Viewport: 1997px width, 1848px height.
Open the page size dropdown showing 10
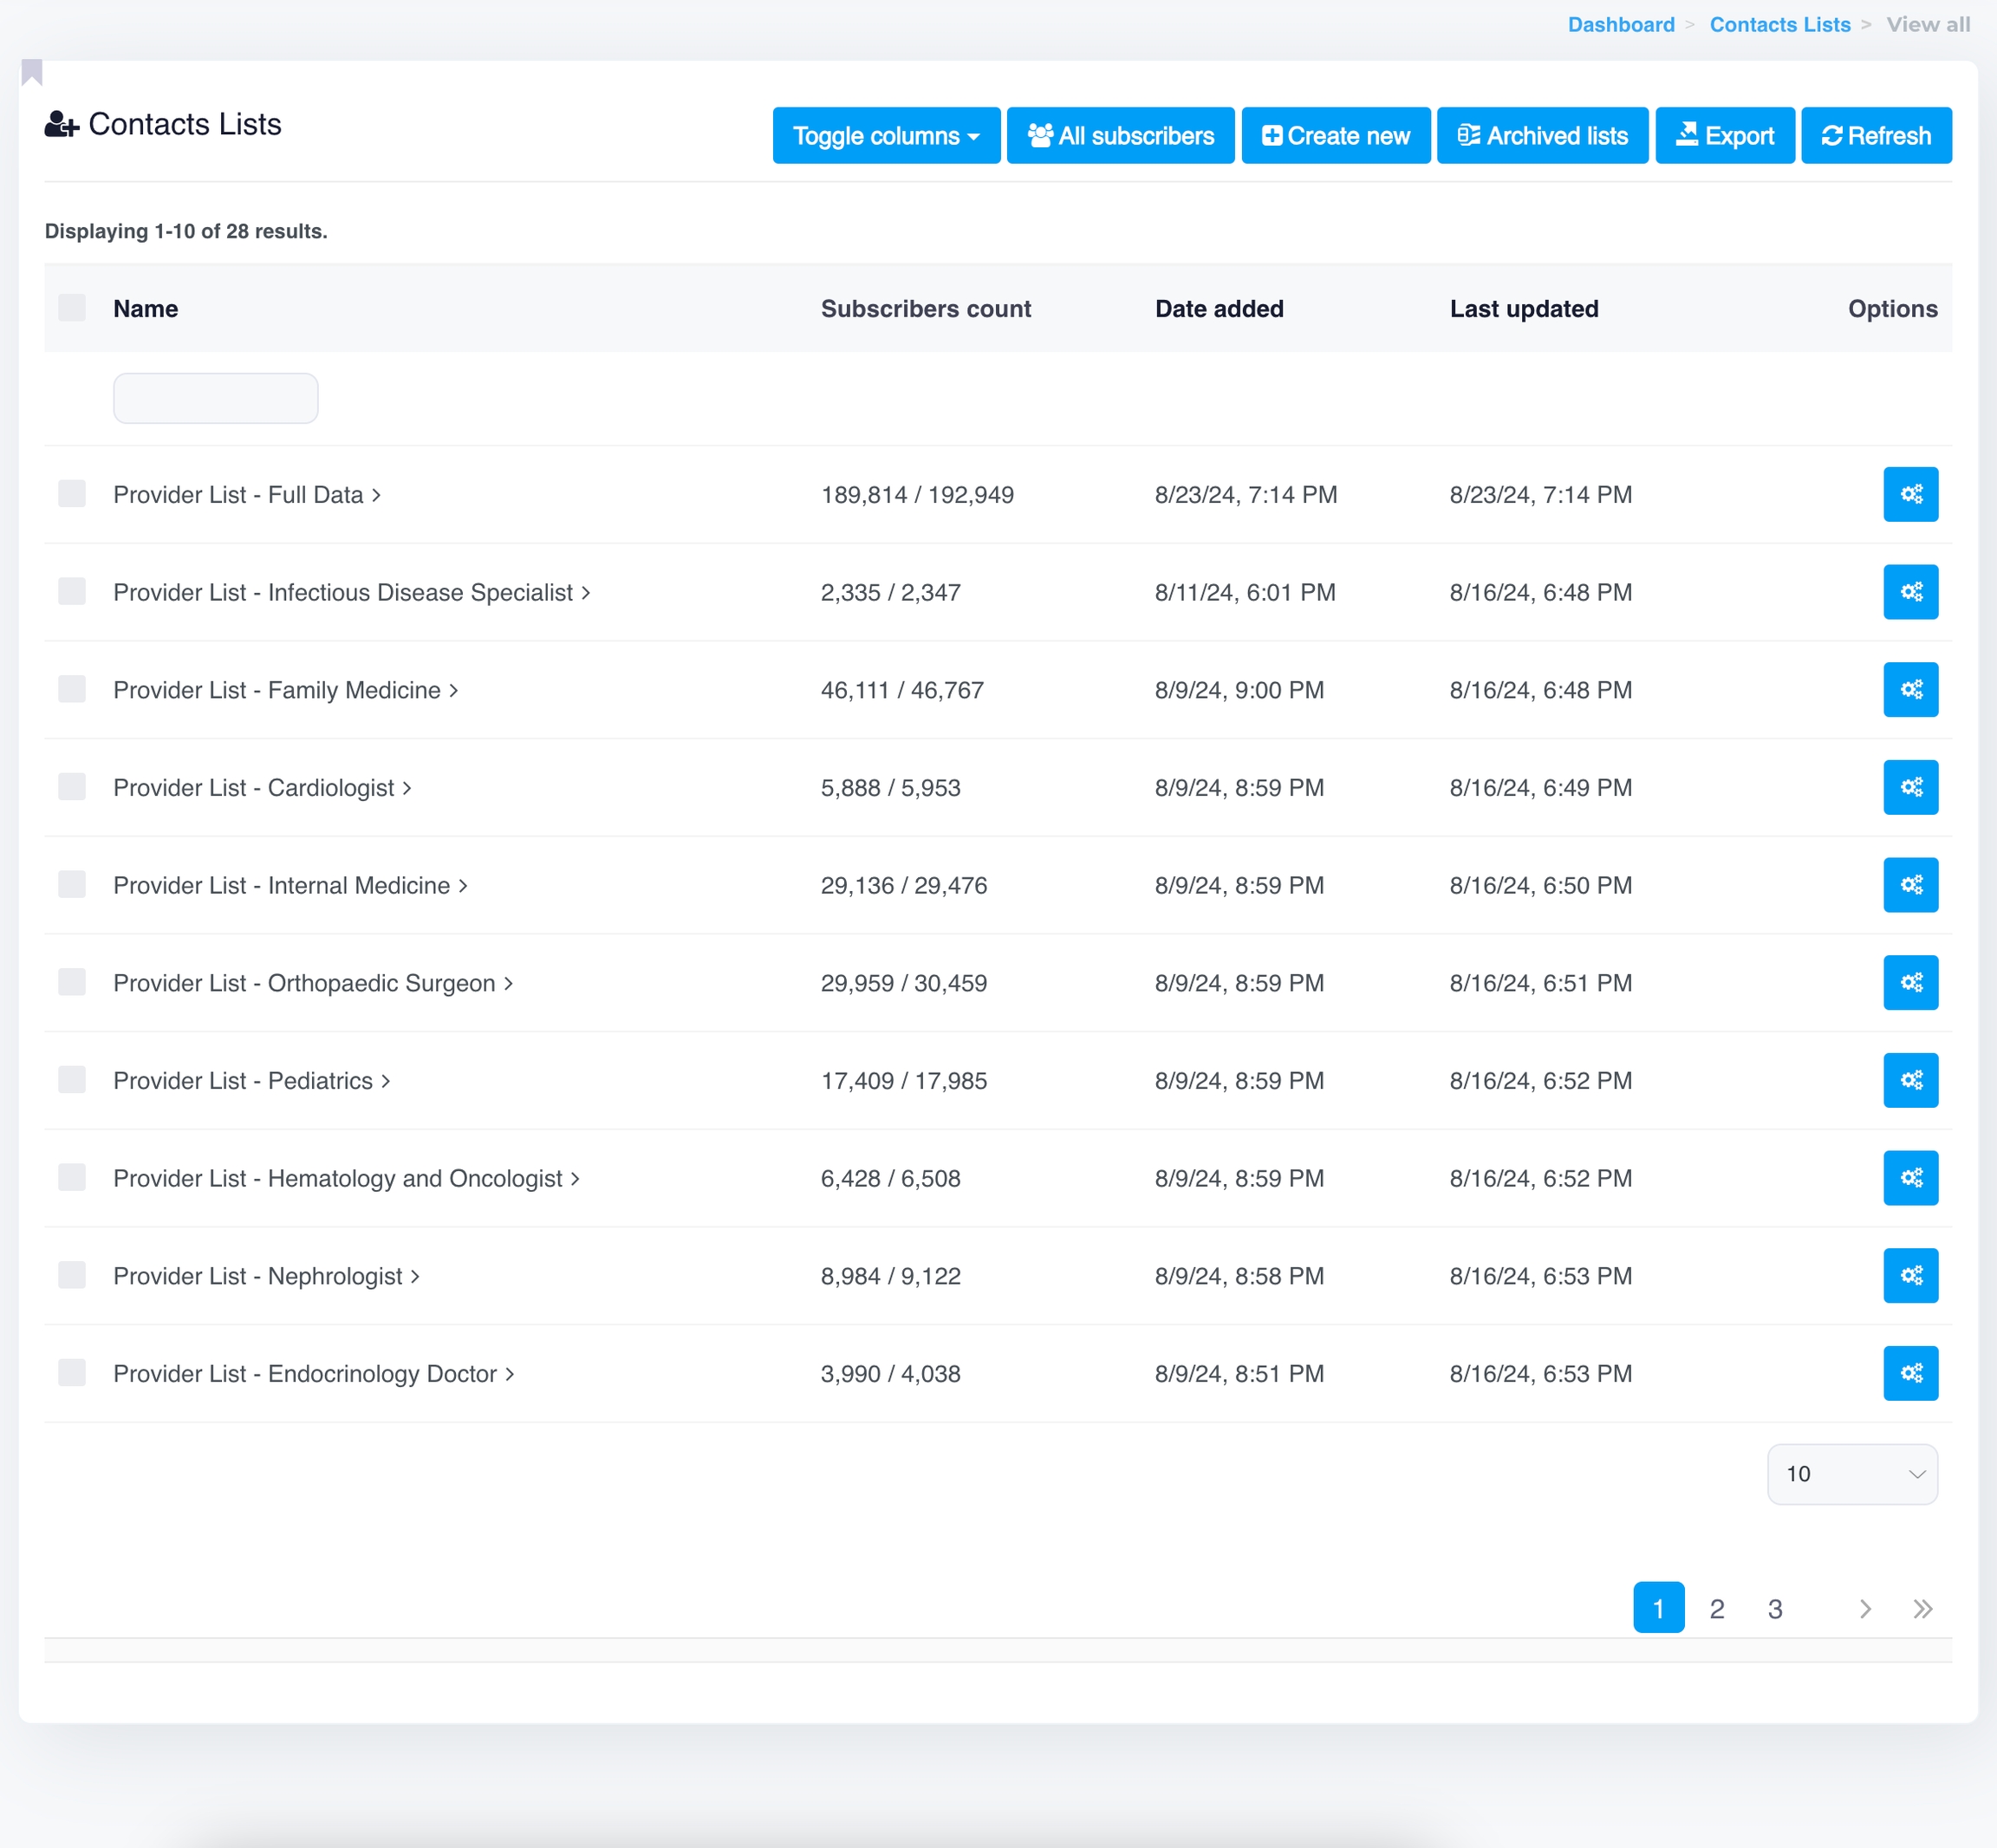(x=1851, y=1473)
